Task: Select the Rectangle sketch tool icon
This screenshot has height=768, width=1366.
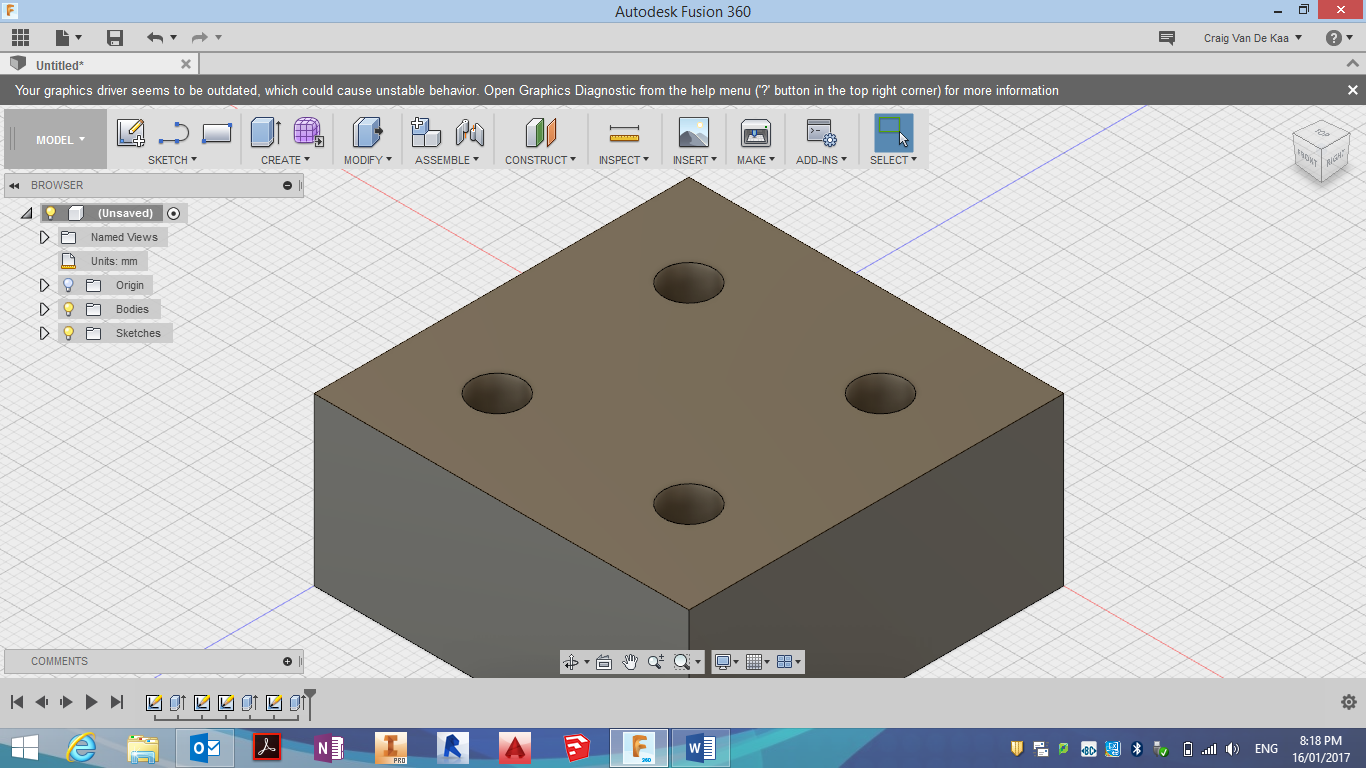Action: click(217, 133)
